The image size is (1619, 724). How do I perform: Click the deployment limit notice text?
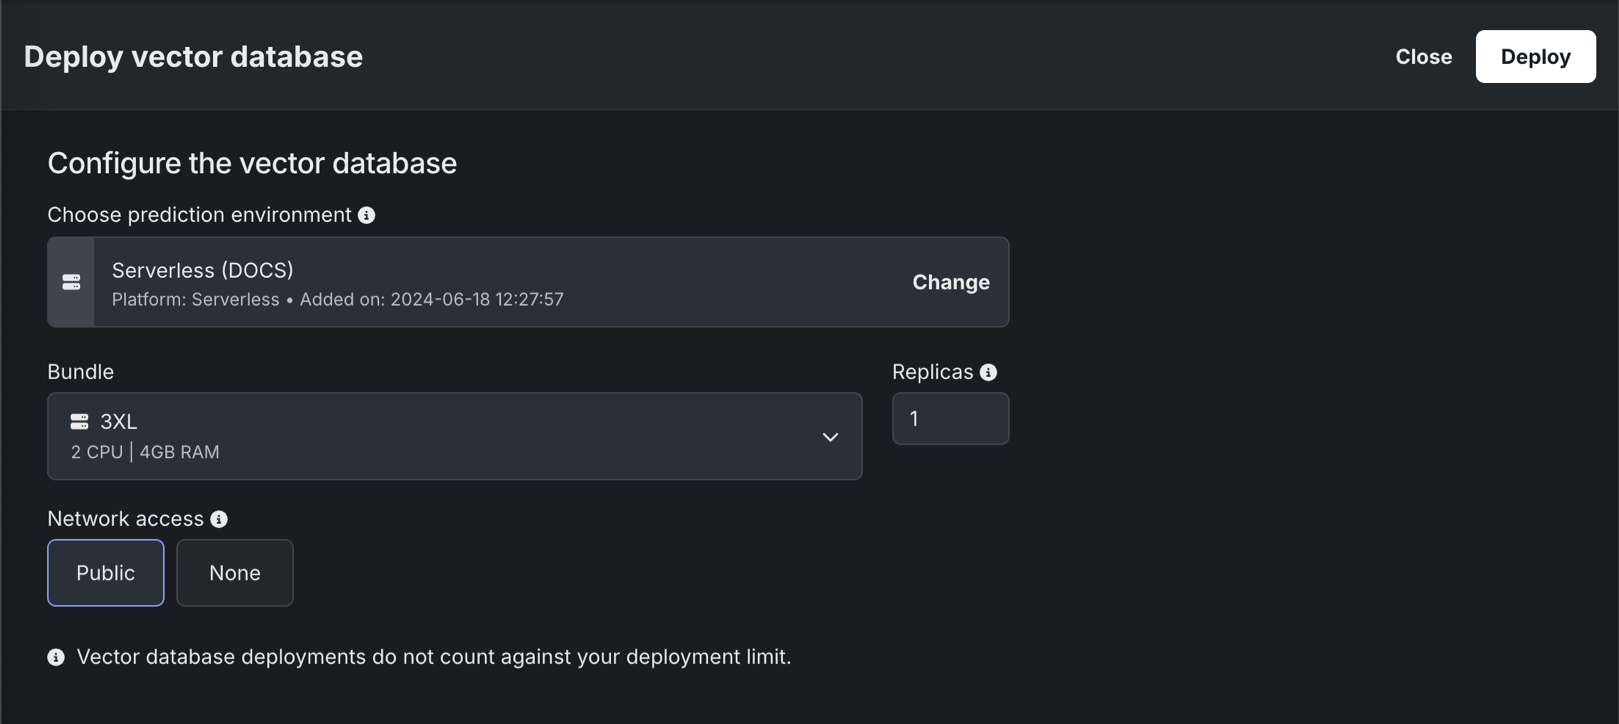[434, 657]
